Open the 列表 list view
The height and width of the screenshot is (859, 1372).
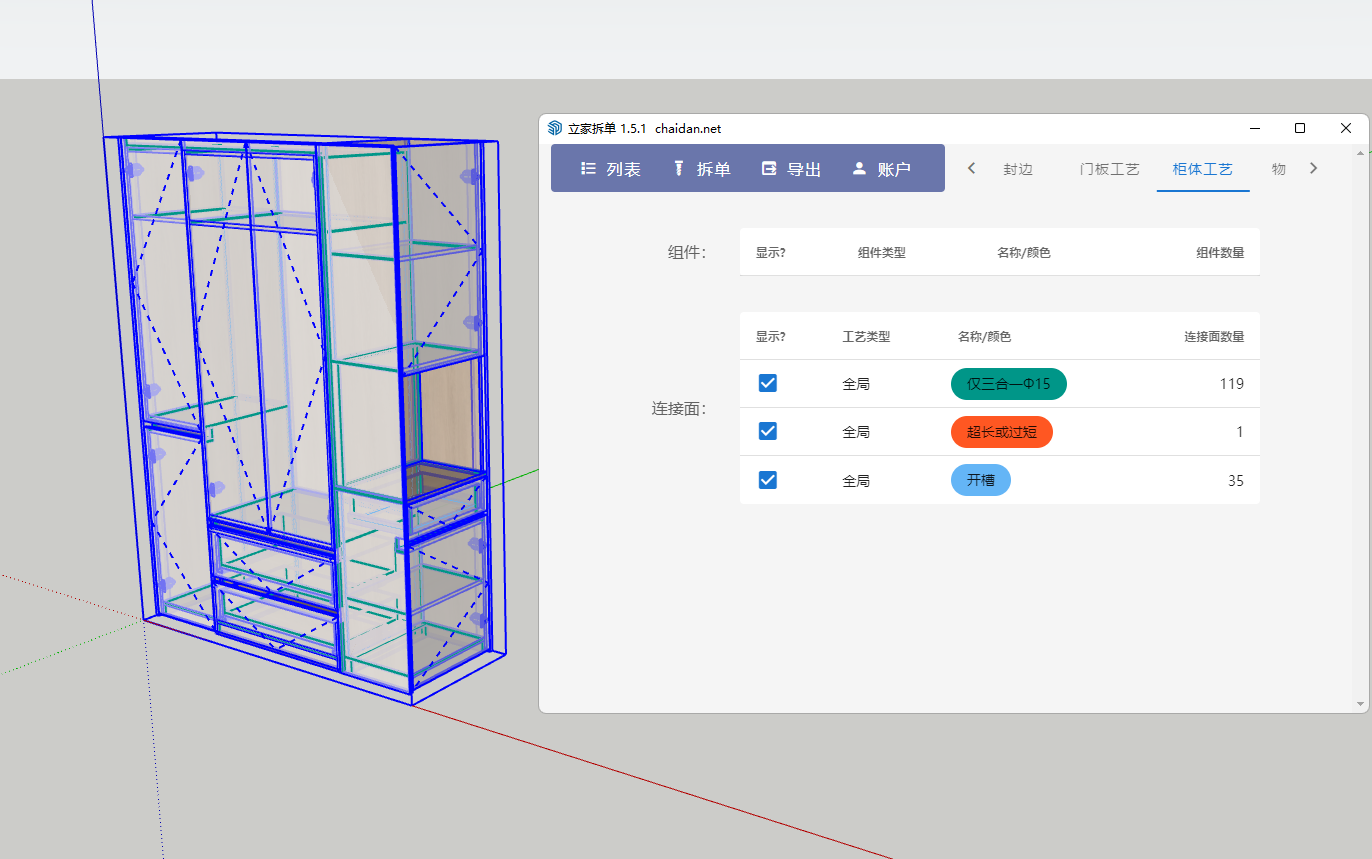click(x=611, y=169)
